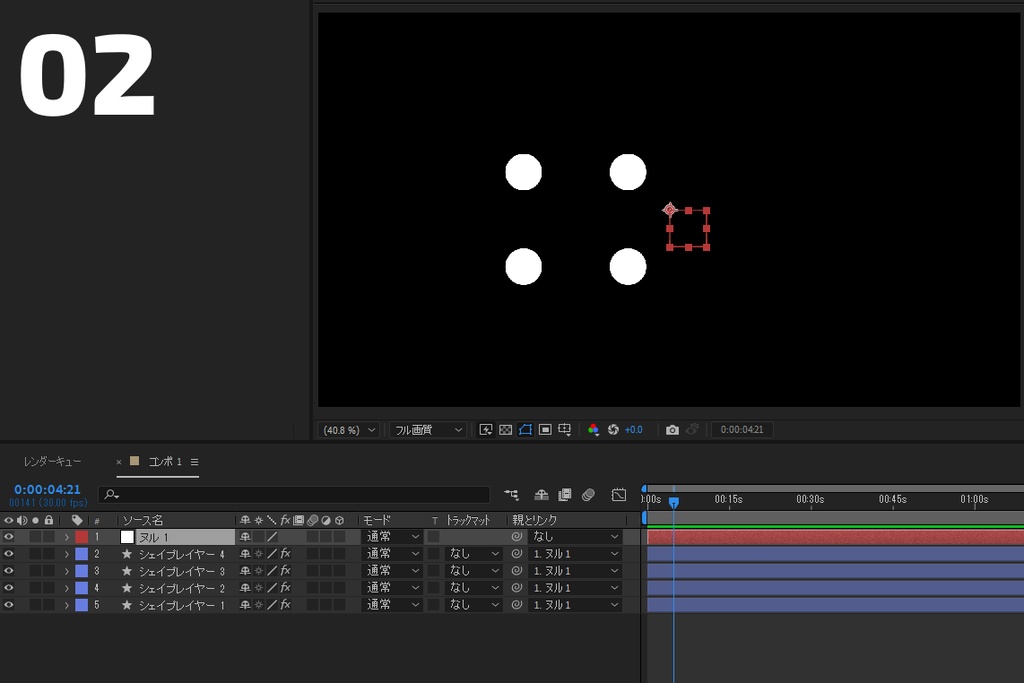Toggle mask and shape path visibility

tap(526, 429)
